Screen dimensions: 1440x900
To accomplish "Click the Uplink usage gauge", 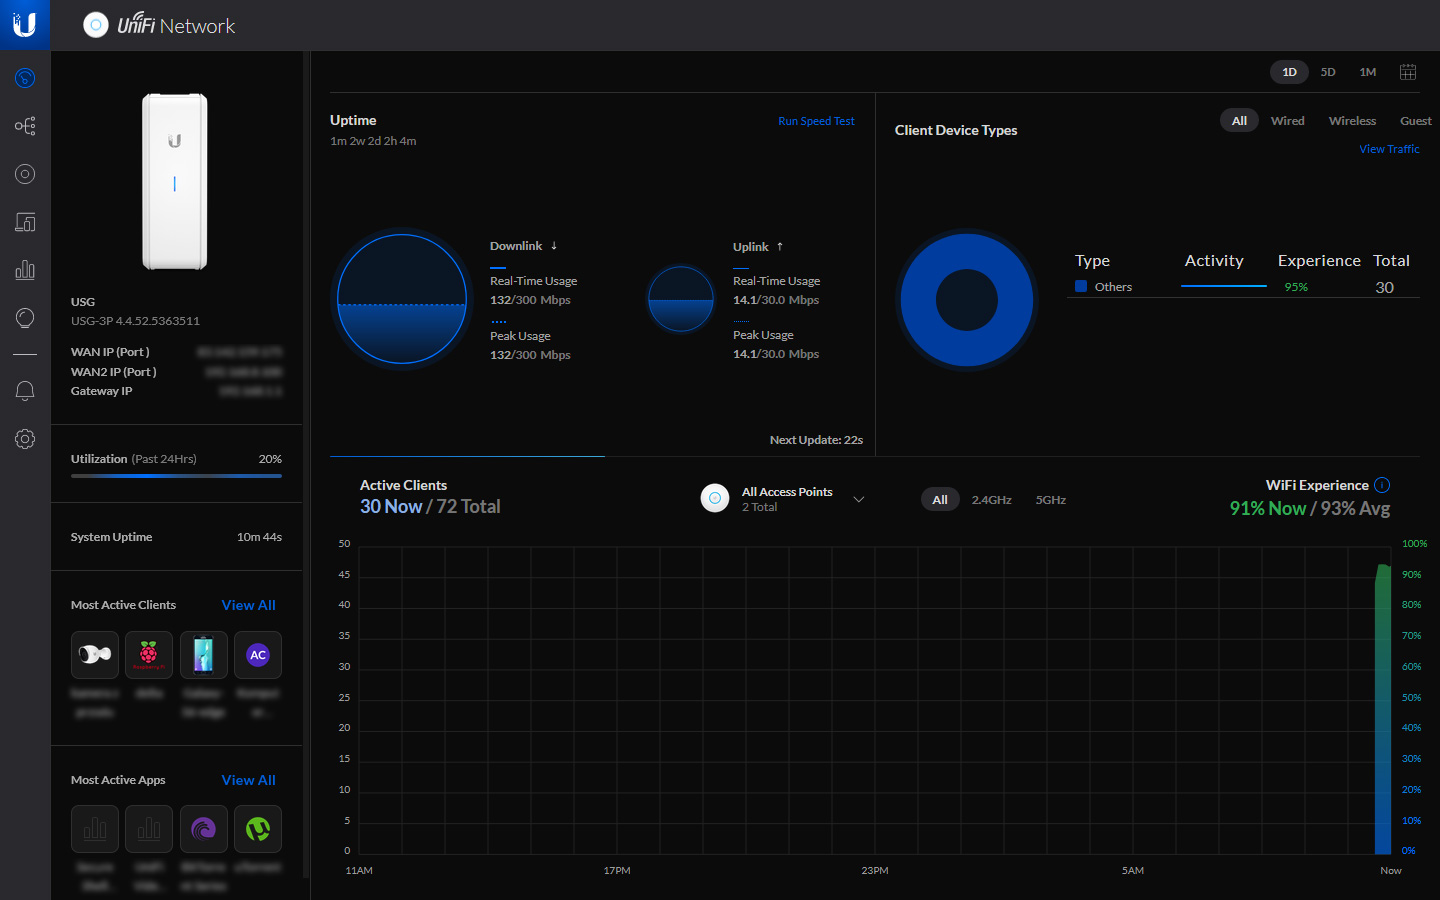I will 681,298.
